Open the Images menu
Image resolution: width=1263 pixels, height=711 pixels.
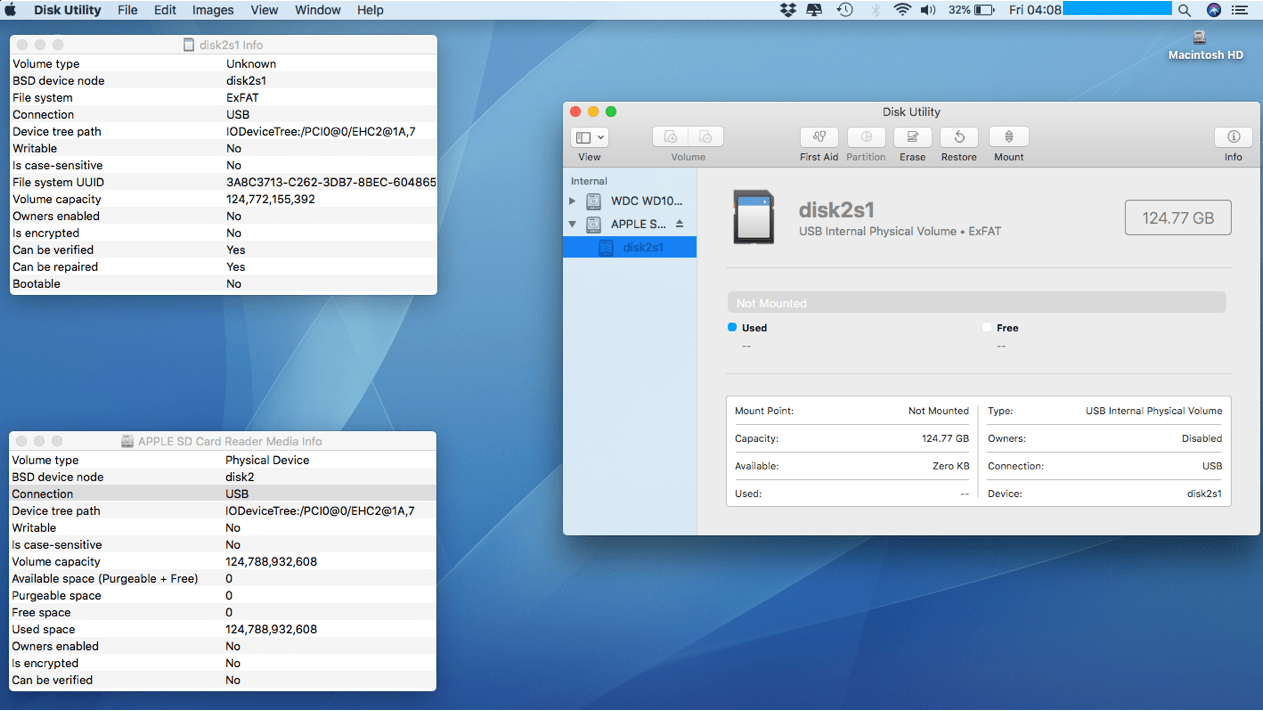[212, 10]
